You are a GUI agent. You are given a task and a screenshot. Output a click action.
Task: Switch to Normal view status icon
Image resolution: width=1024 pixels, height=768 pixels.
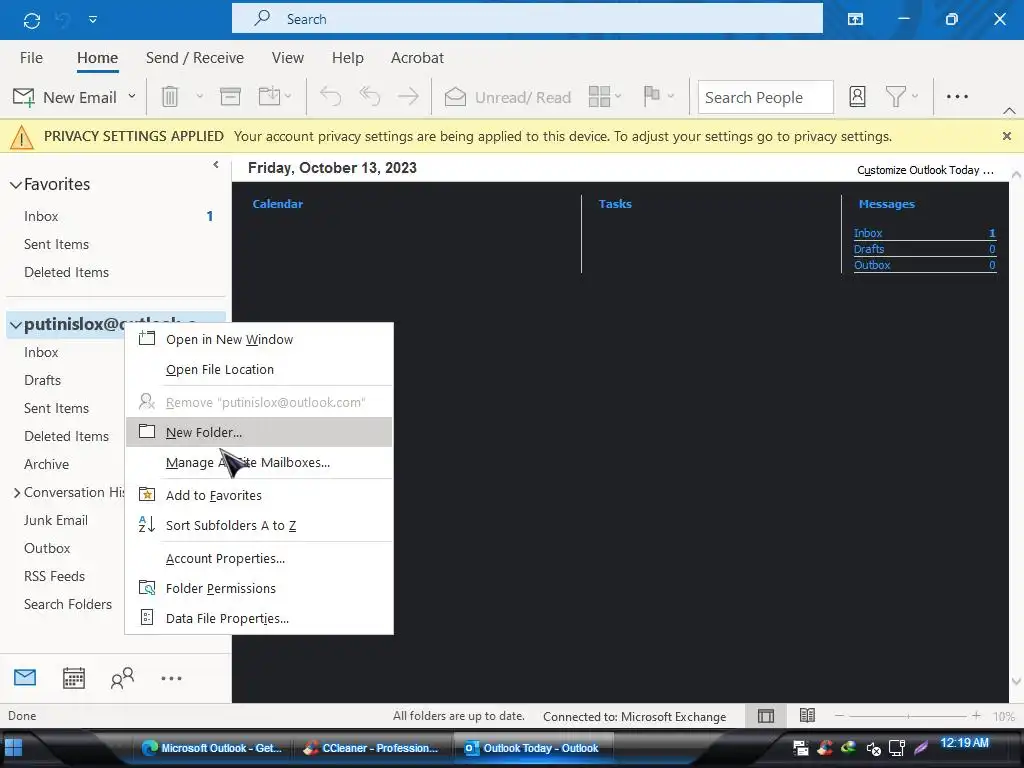coord(765,716)
